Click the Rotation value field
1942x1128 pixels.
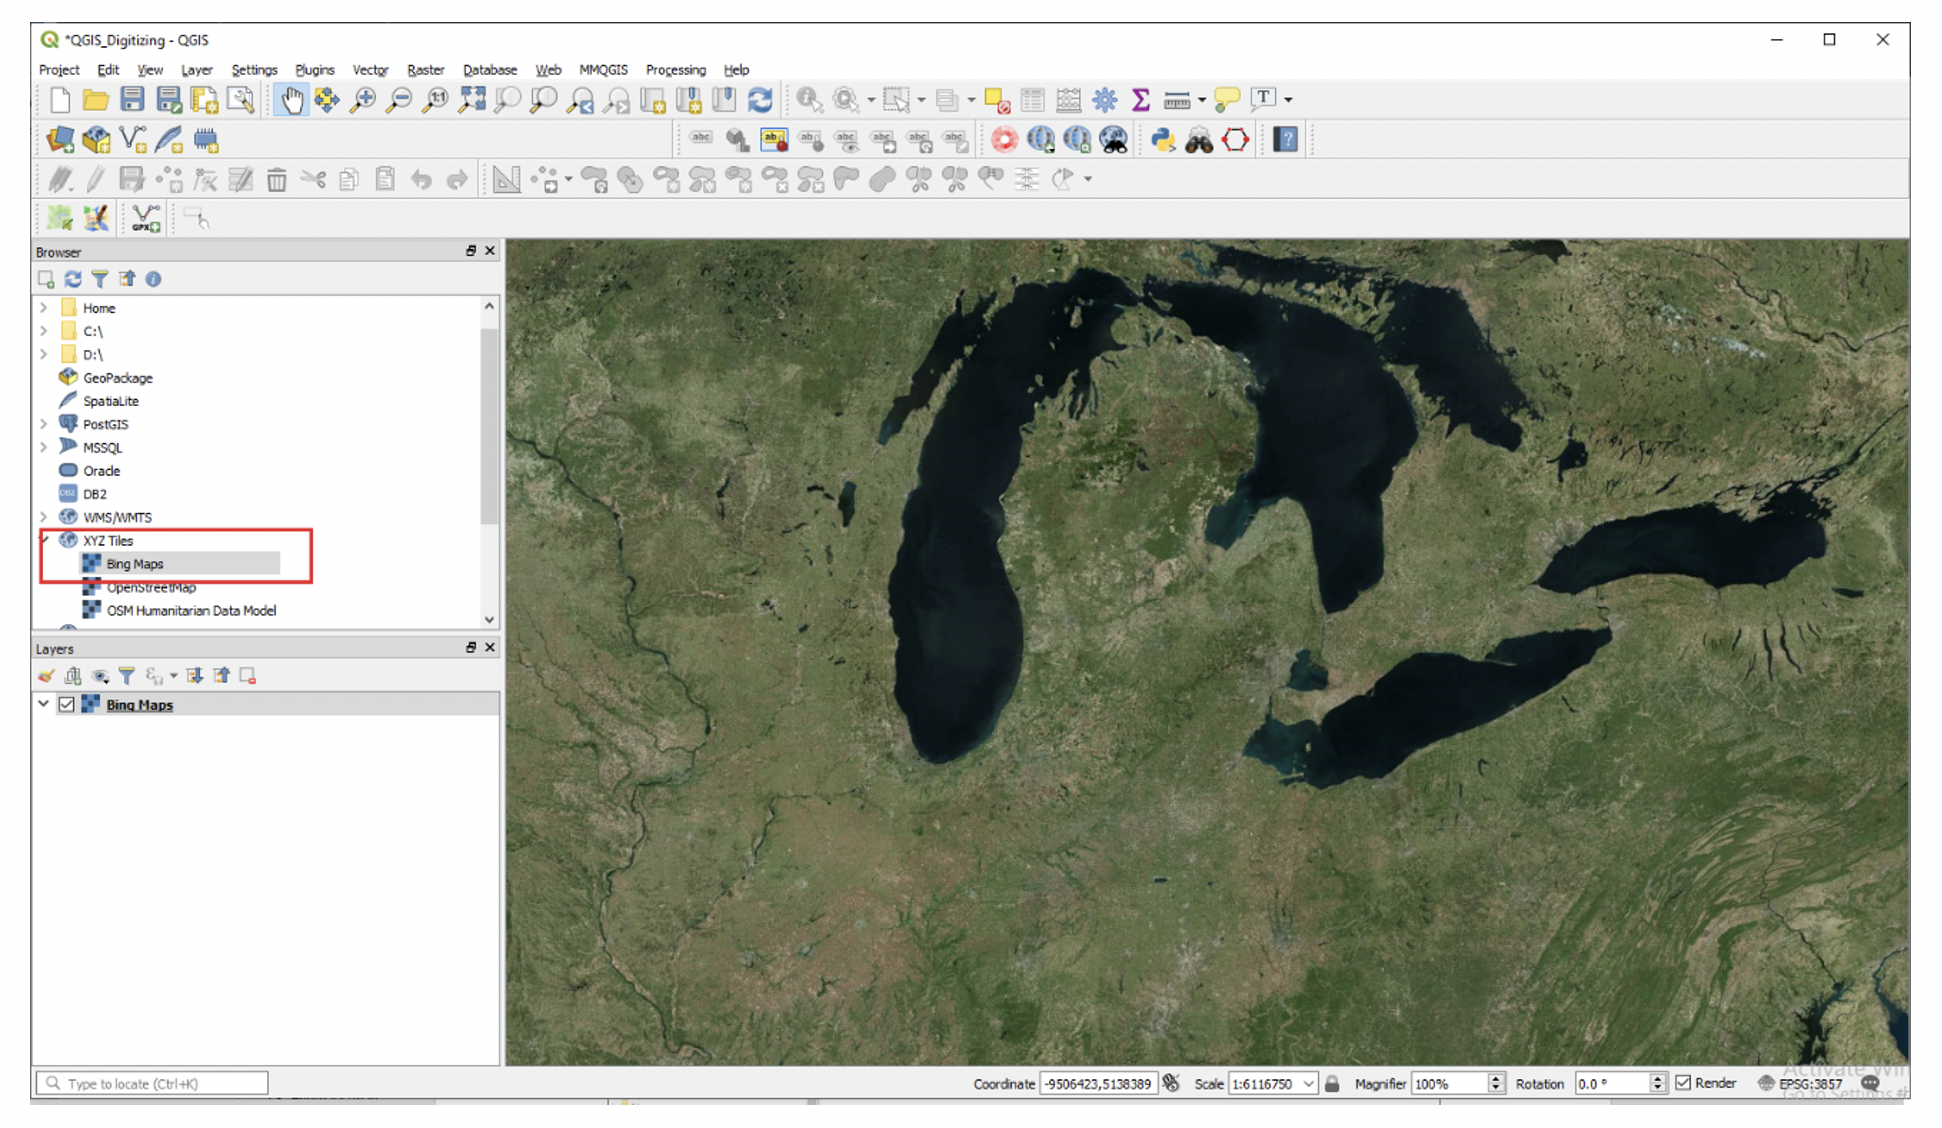(x=1612, y=1083)
